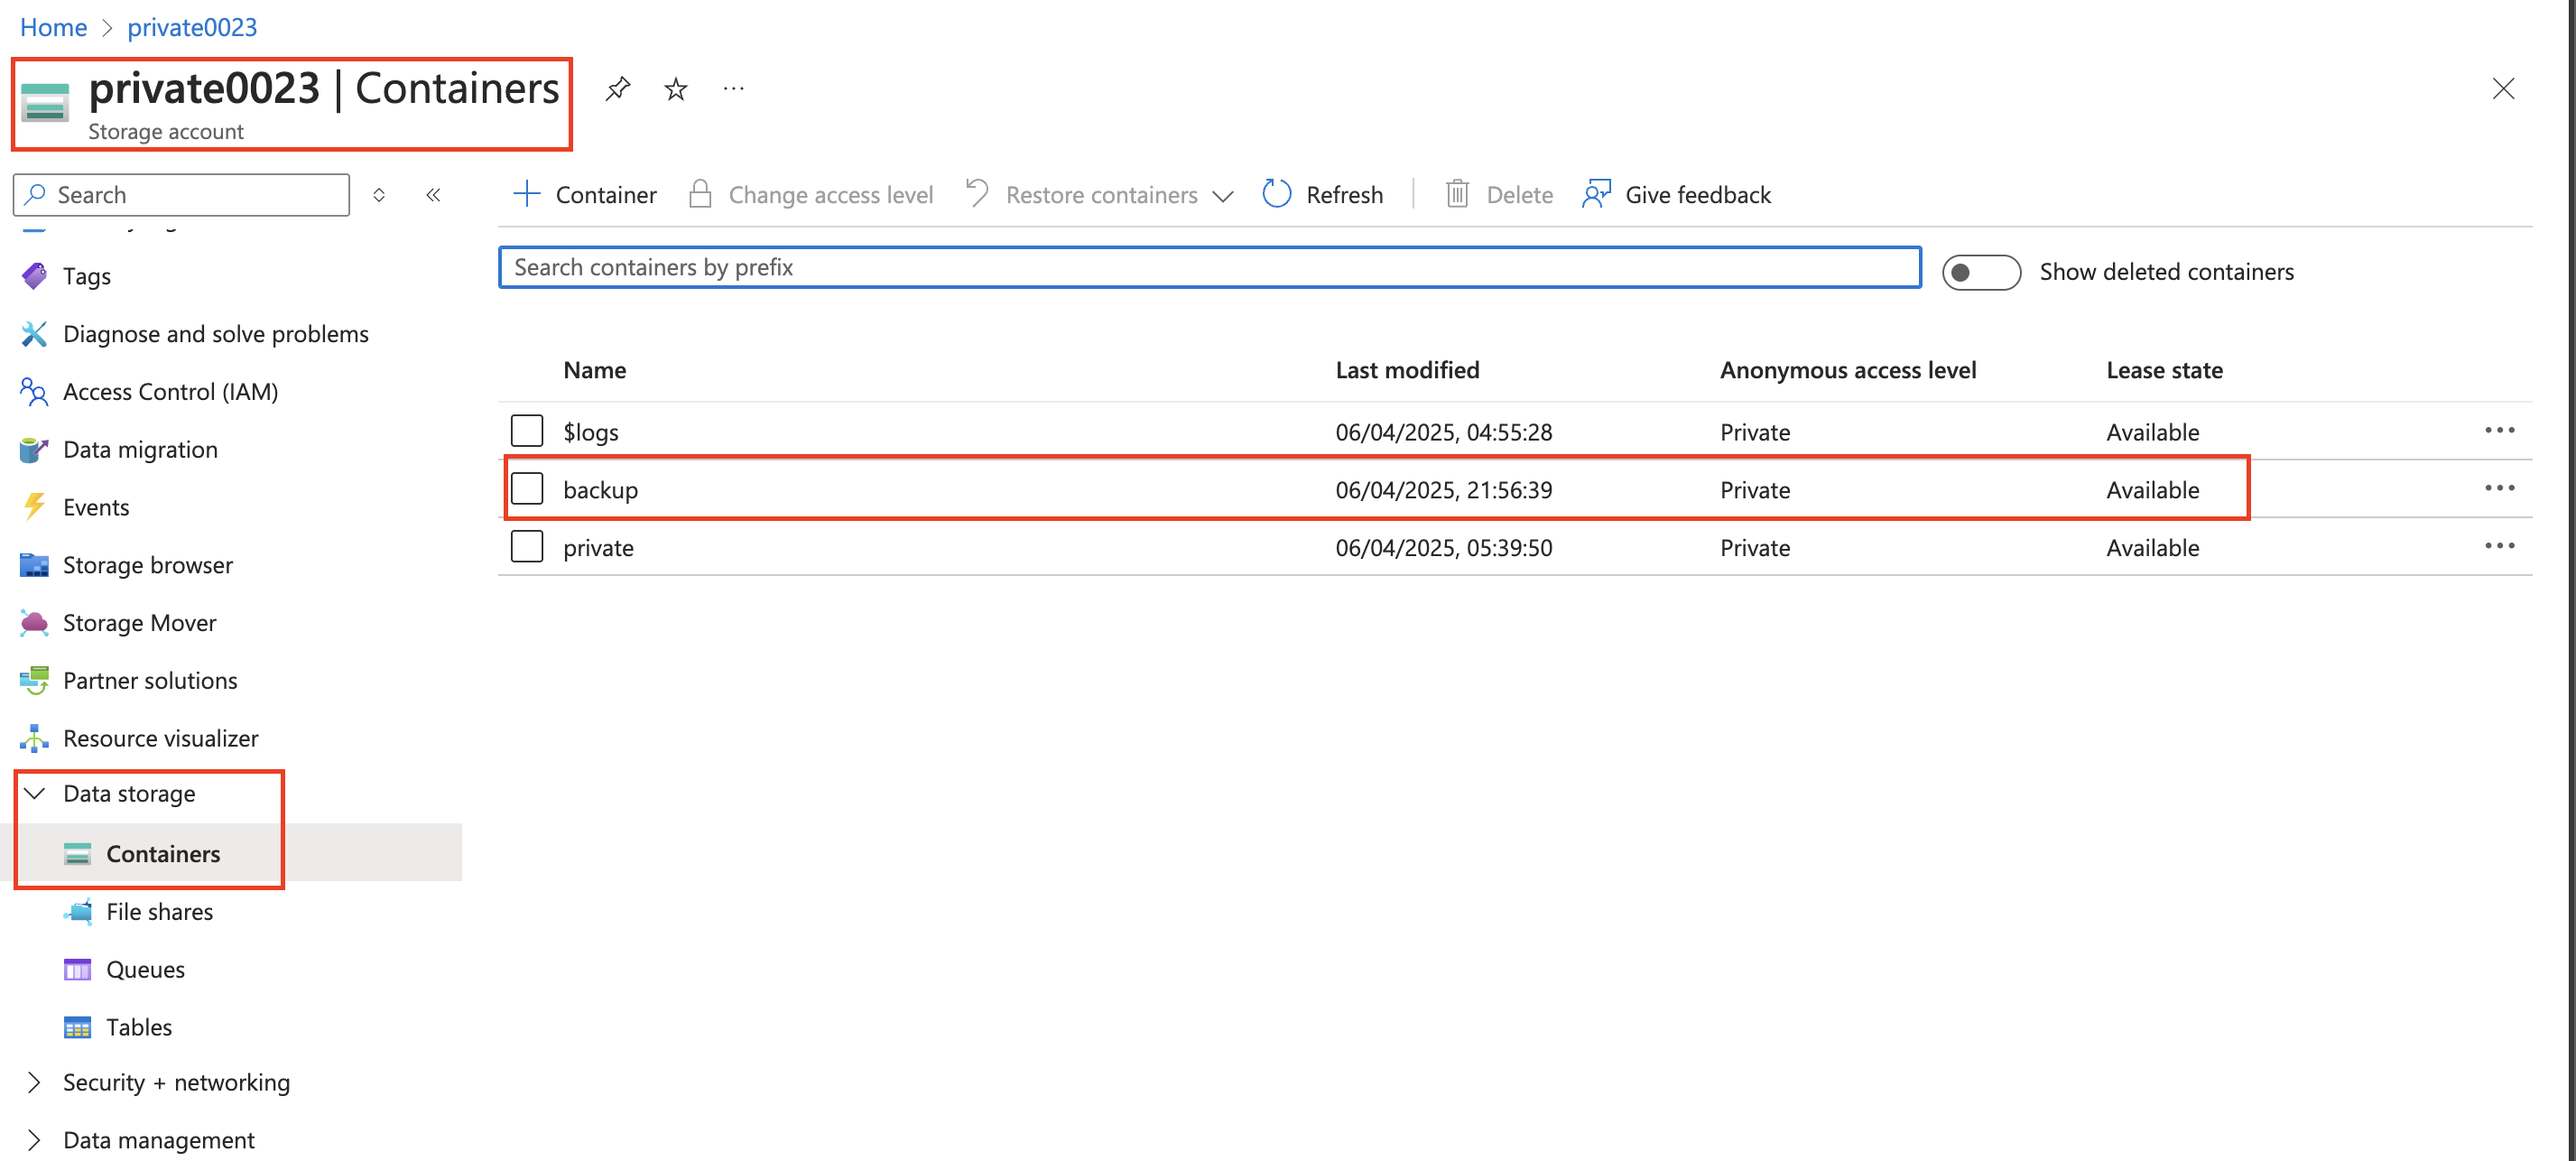Open the more options ellipsis in the header
The image size is (2576, 1161).
point(733,89)
